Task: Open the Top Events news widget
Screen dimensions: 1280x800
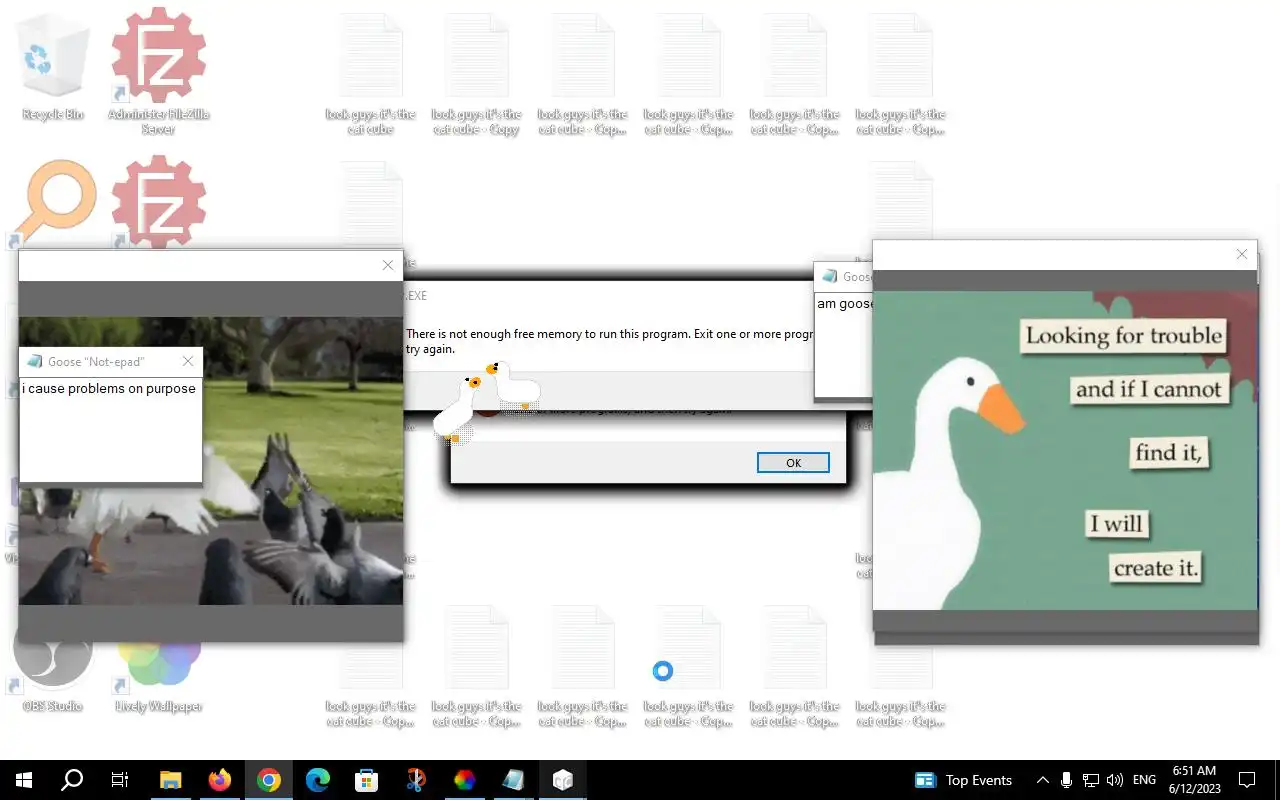Action: (964, 780)
